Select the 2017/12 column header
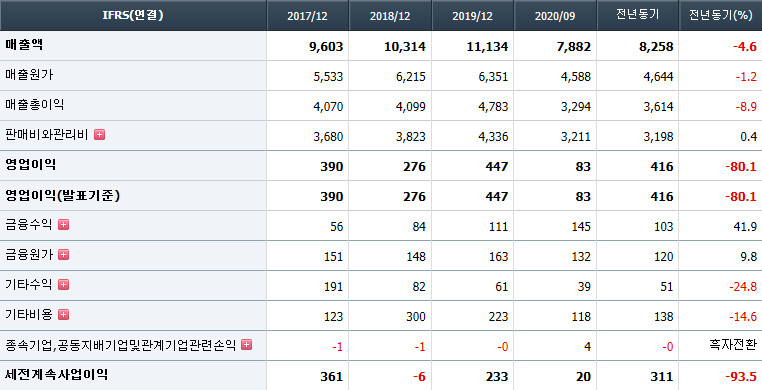 [308, 15]
